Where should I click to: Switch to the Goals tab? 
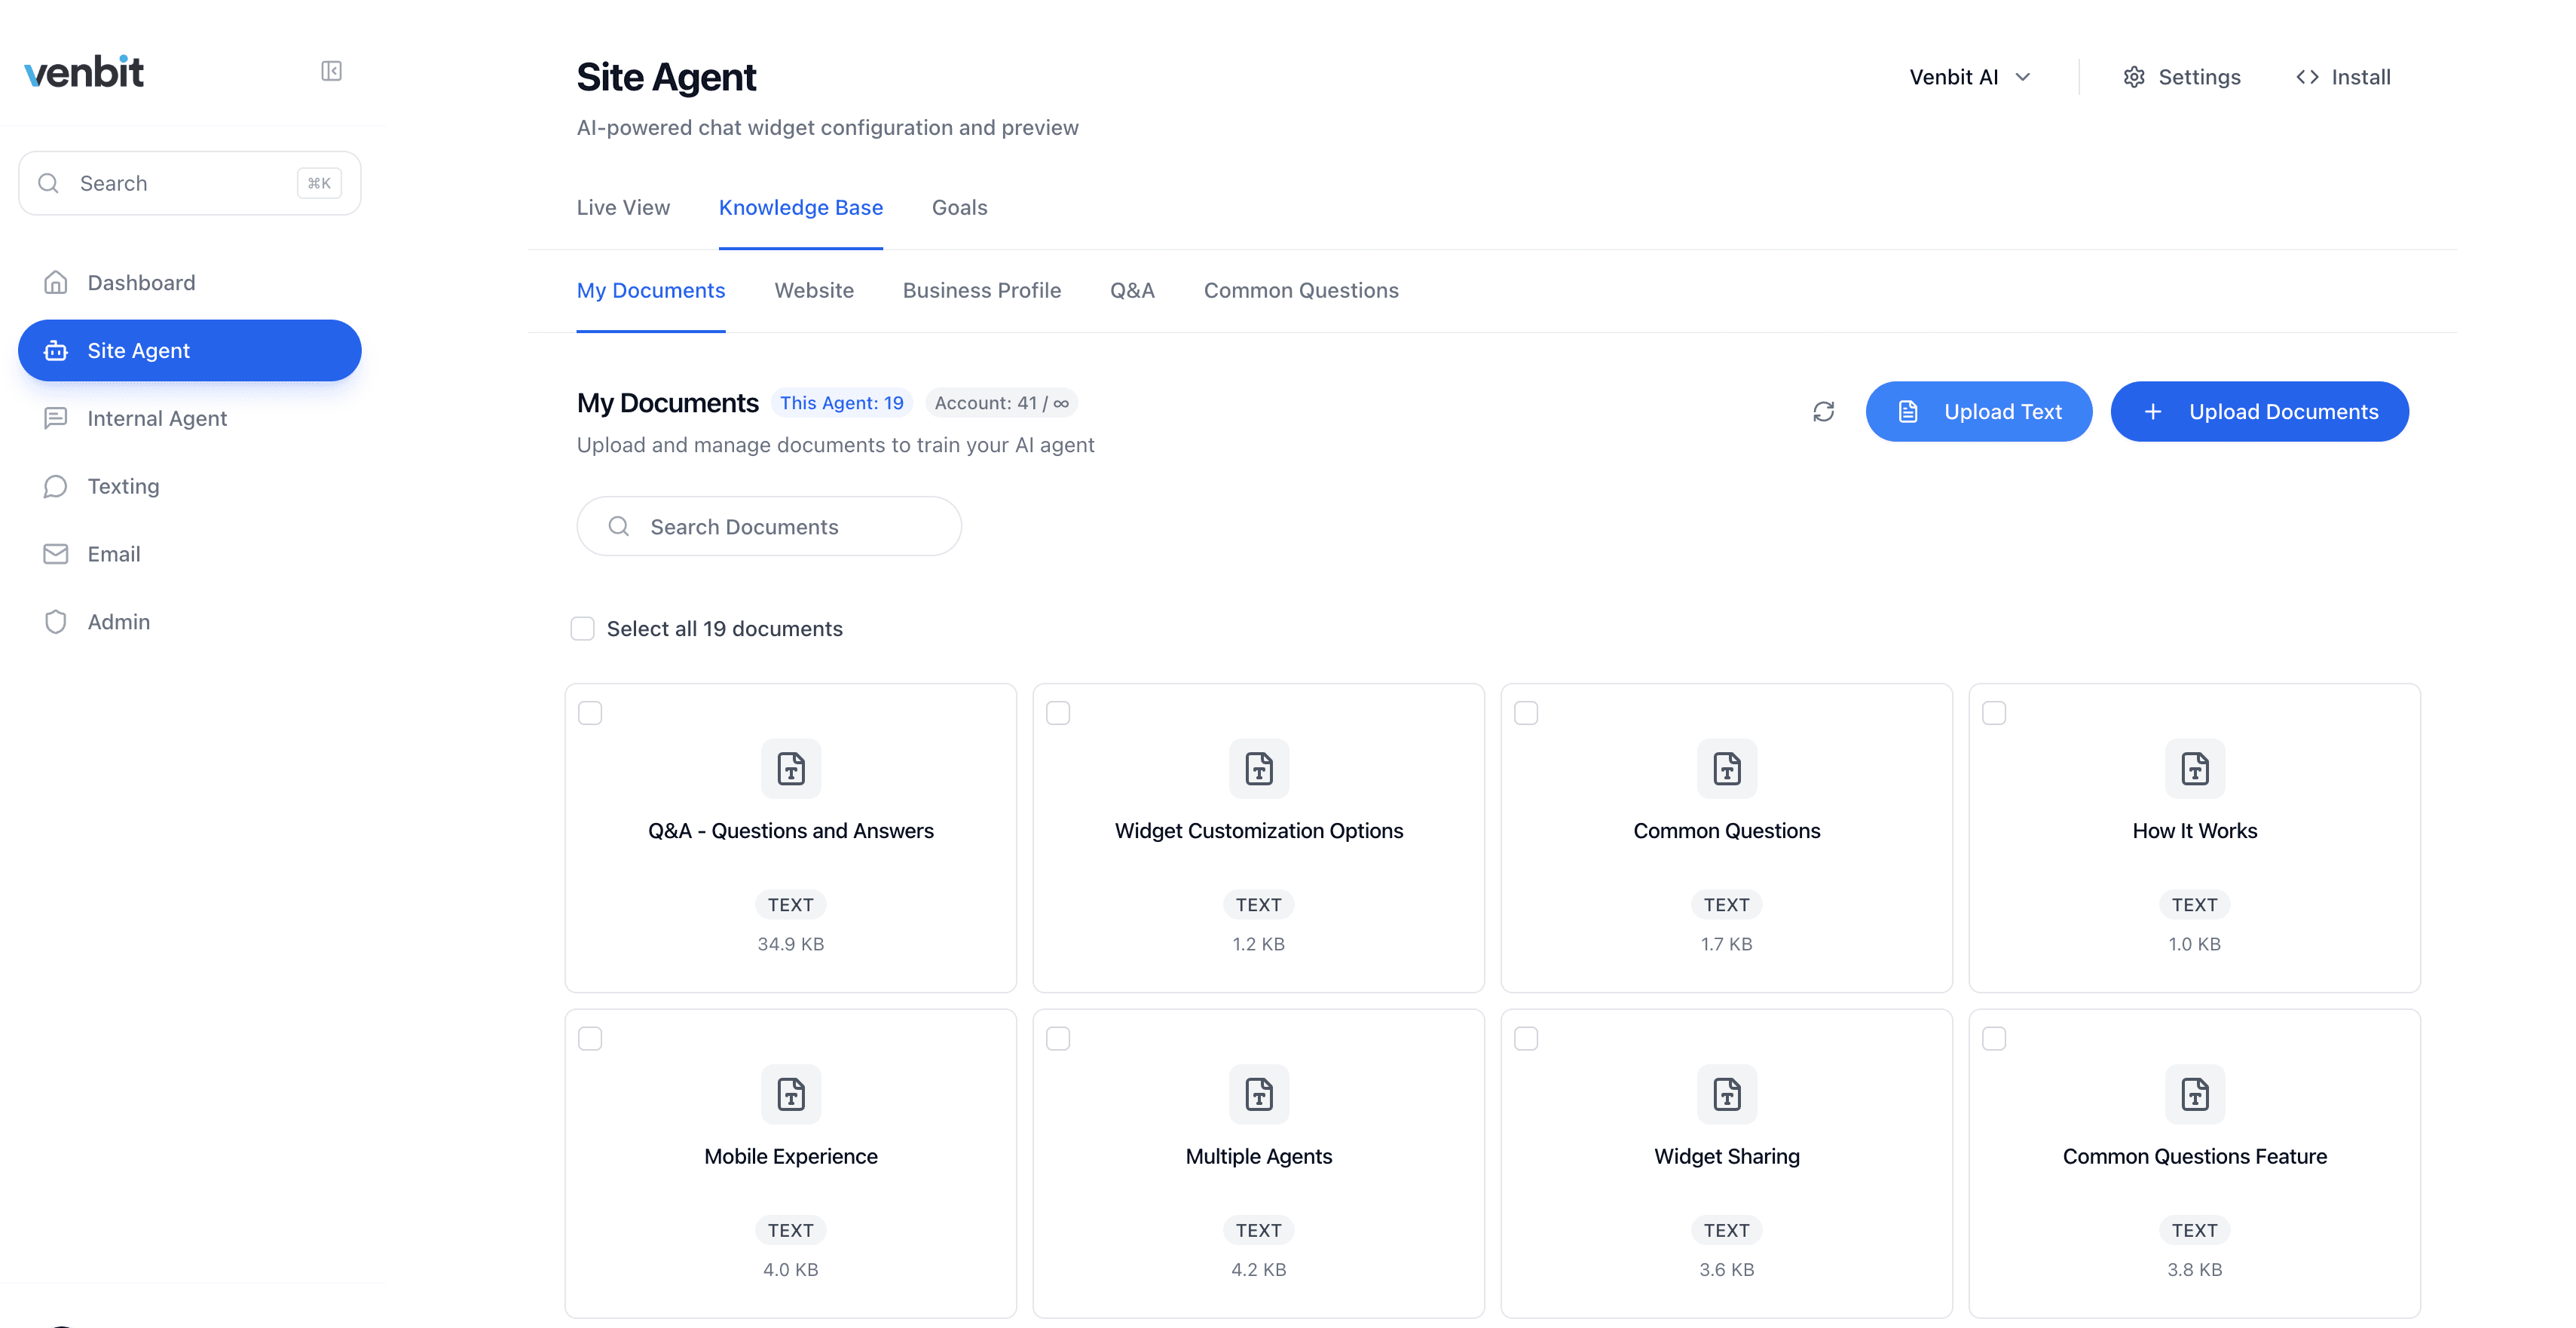[959, 207]
